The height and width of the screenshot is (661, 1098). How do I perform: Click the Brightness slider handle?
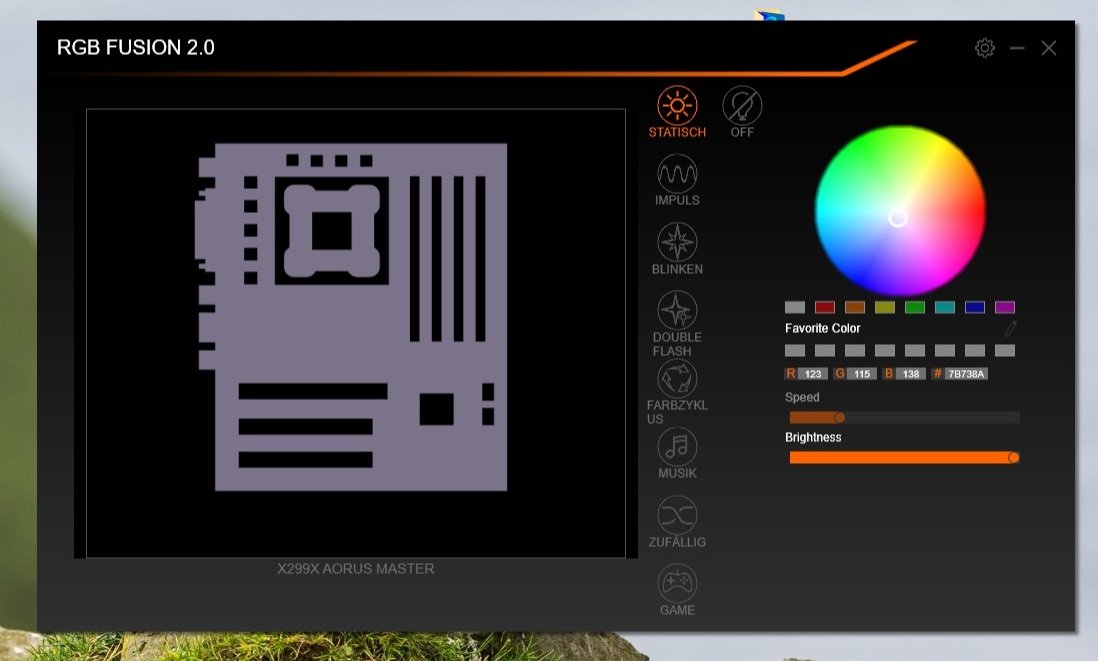coord(1013,457)
